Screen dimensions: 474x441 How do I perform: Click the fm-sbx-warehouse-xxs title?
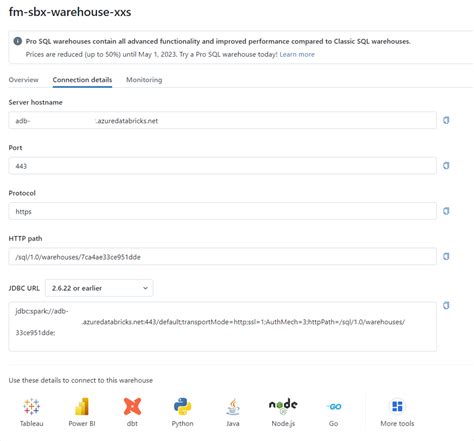(70, 12)
